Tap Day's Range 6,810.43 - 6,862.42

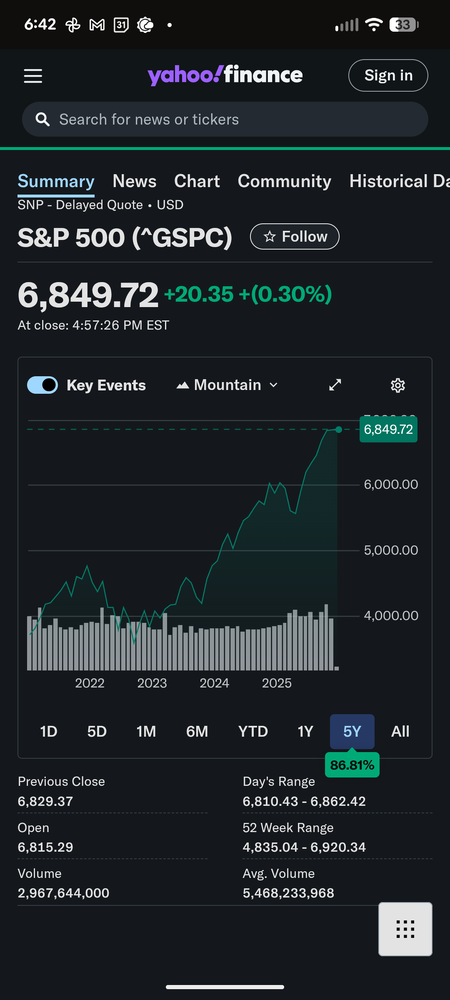[304, 802]
